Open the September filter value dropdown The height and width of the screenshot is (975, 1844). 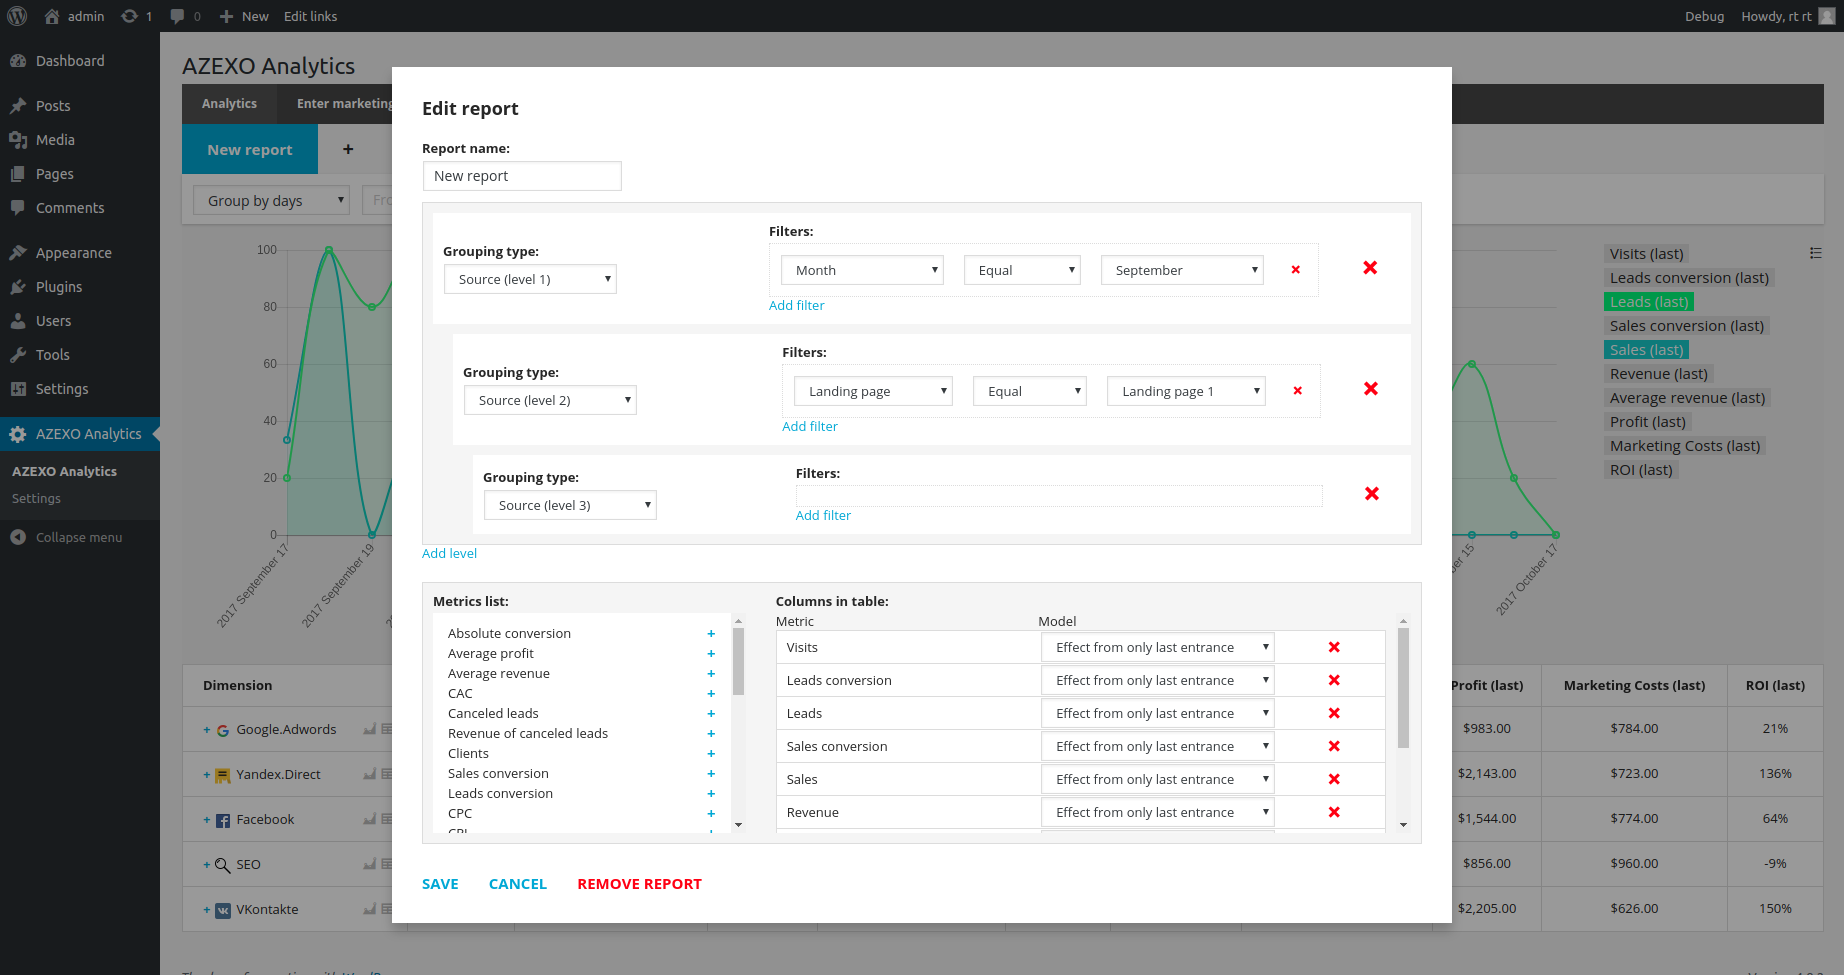[x=1182, y=271]
